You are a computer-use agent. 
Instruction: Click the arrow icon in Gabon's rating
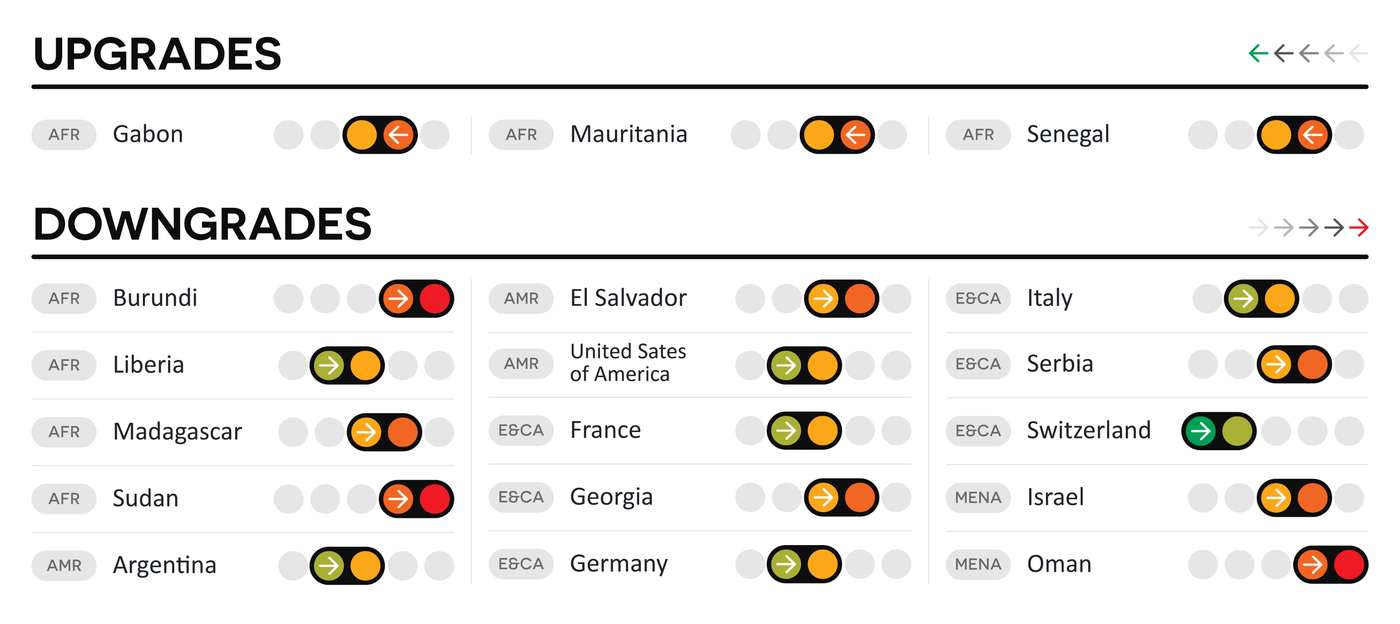(398, 135)
